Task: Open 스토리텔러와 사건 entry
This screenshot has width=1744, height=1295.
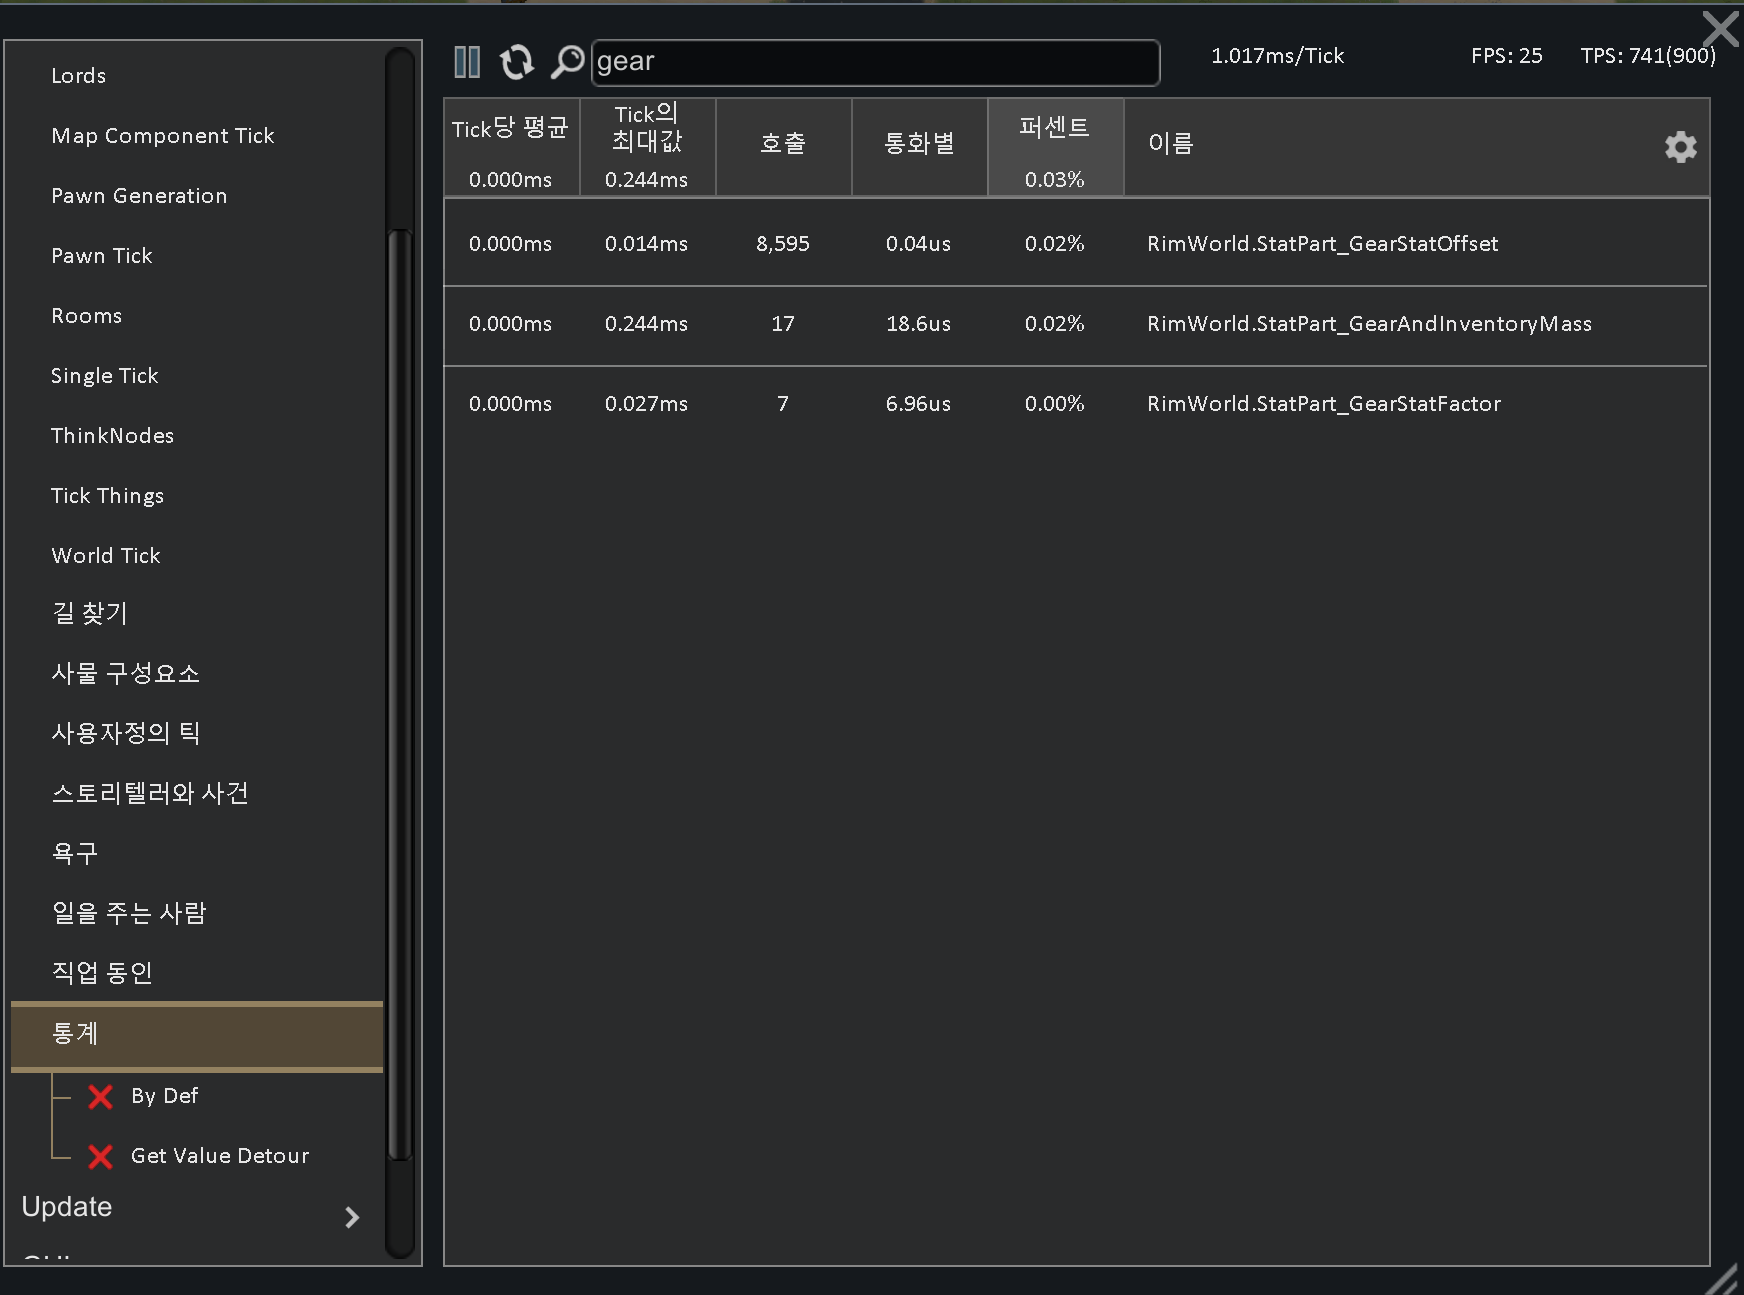Action: click(x=149, y=793)
